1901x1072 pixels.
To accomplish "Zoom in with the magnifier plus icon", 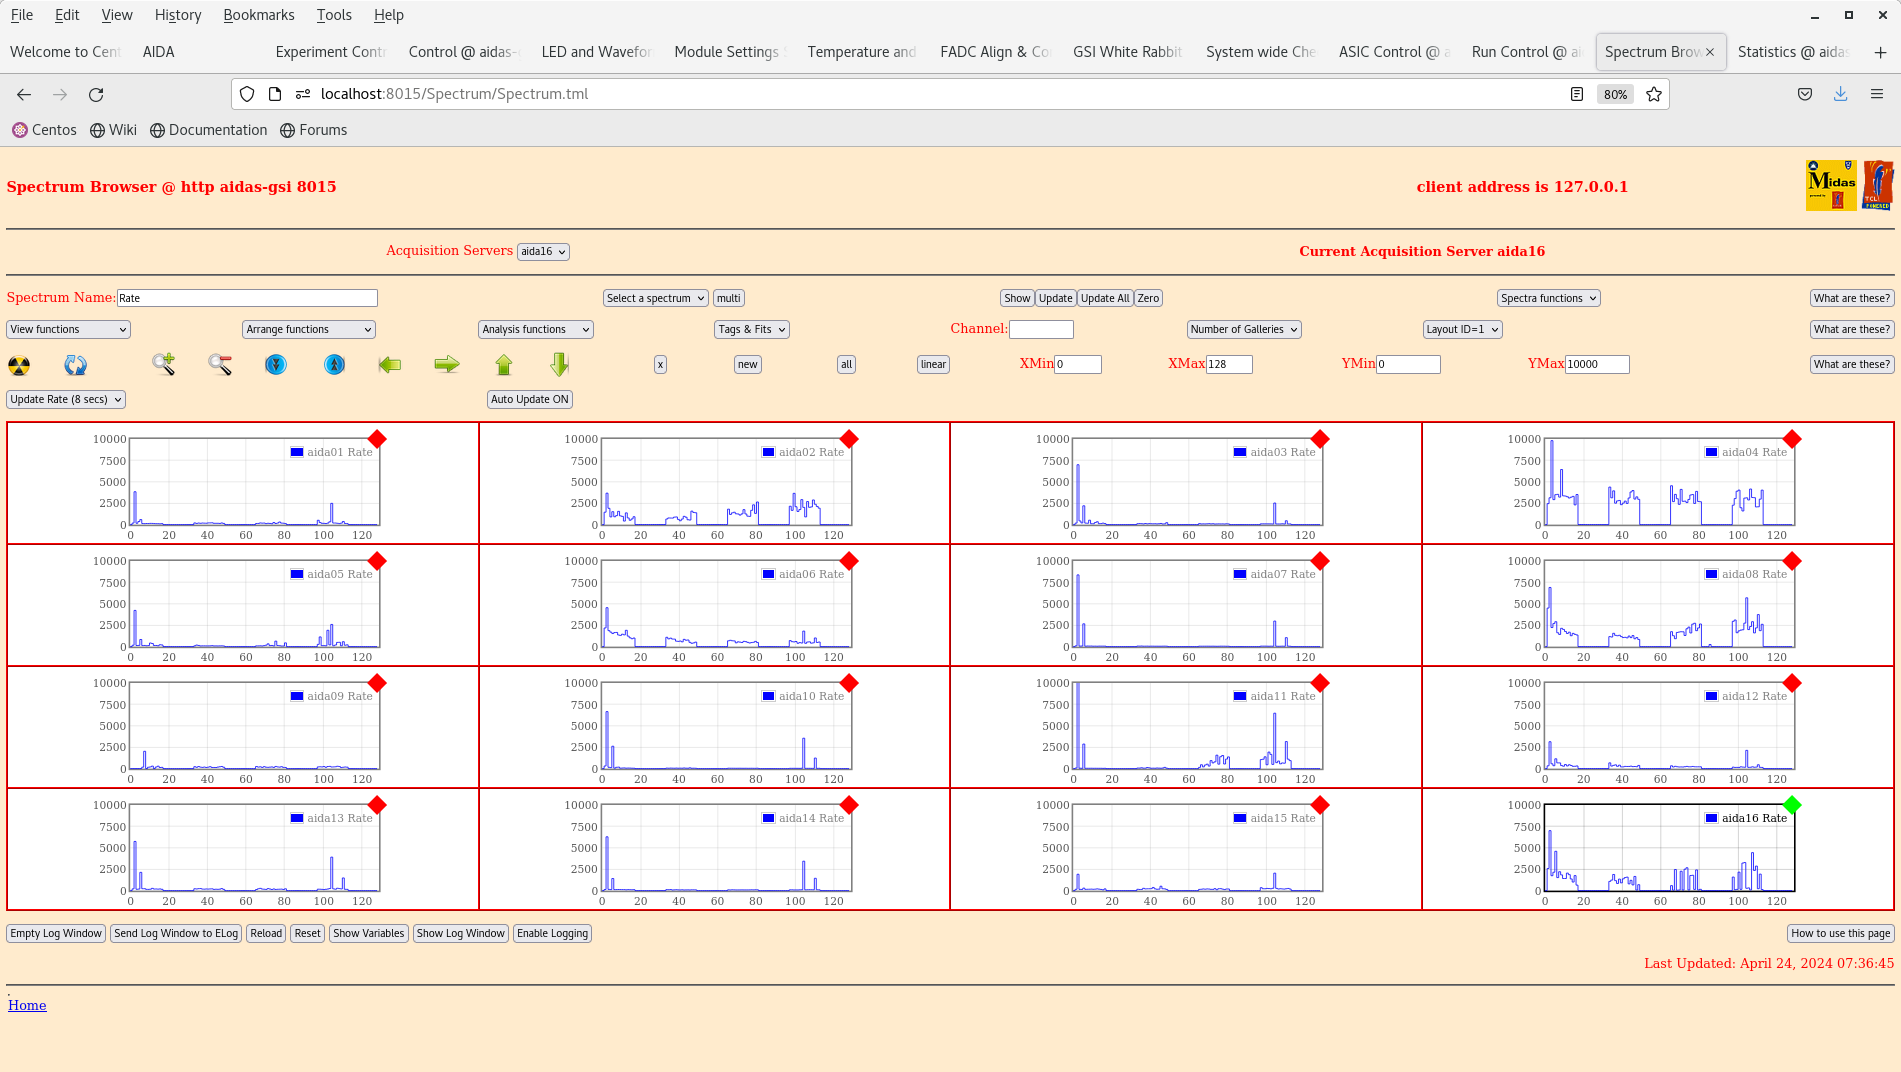I will click(x=163, y=365).
